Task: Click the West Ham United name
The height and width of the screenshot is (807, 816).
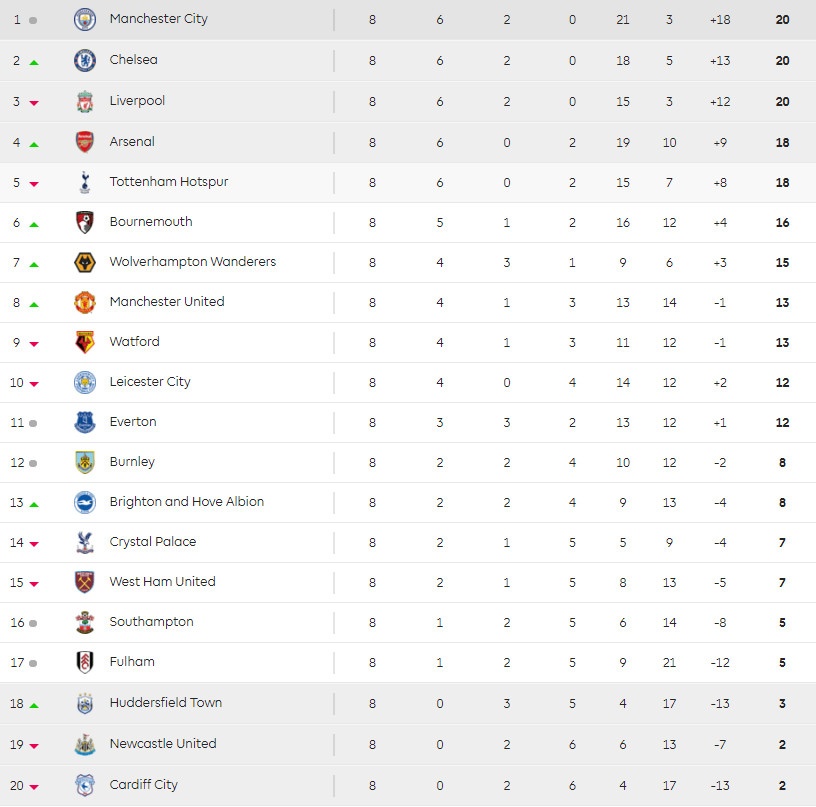Action: click(162, 582)
